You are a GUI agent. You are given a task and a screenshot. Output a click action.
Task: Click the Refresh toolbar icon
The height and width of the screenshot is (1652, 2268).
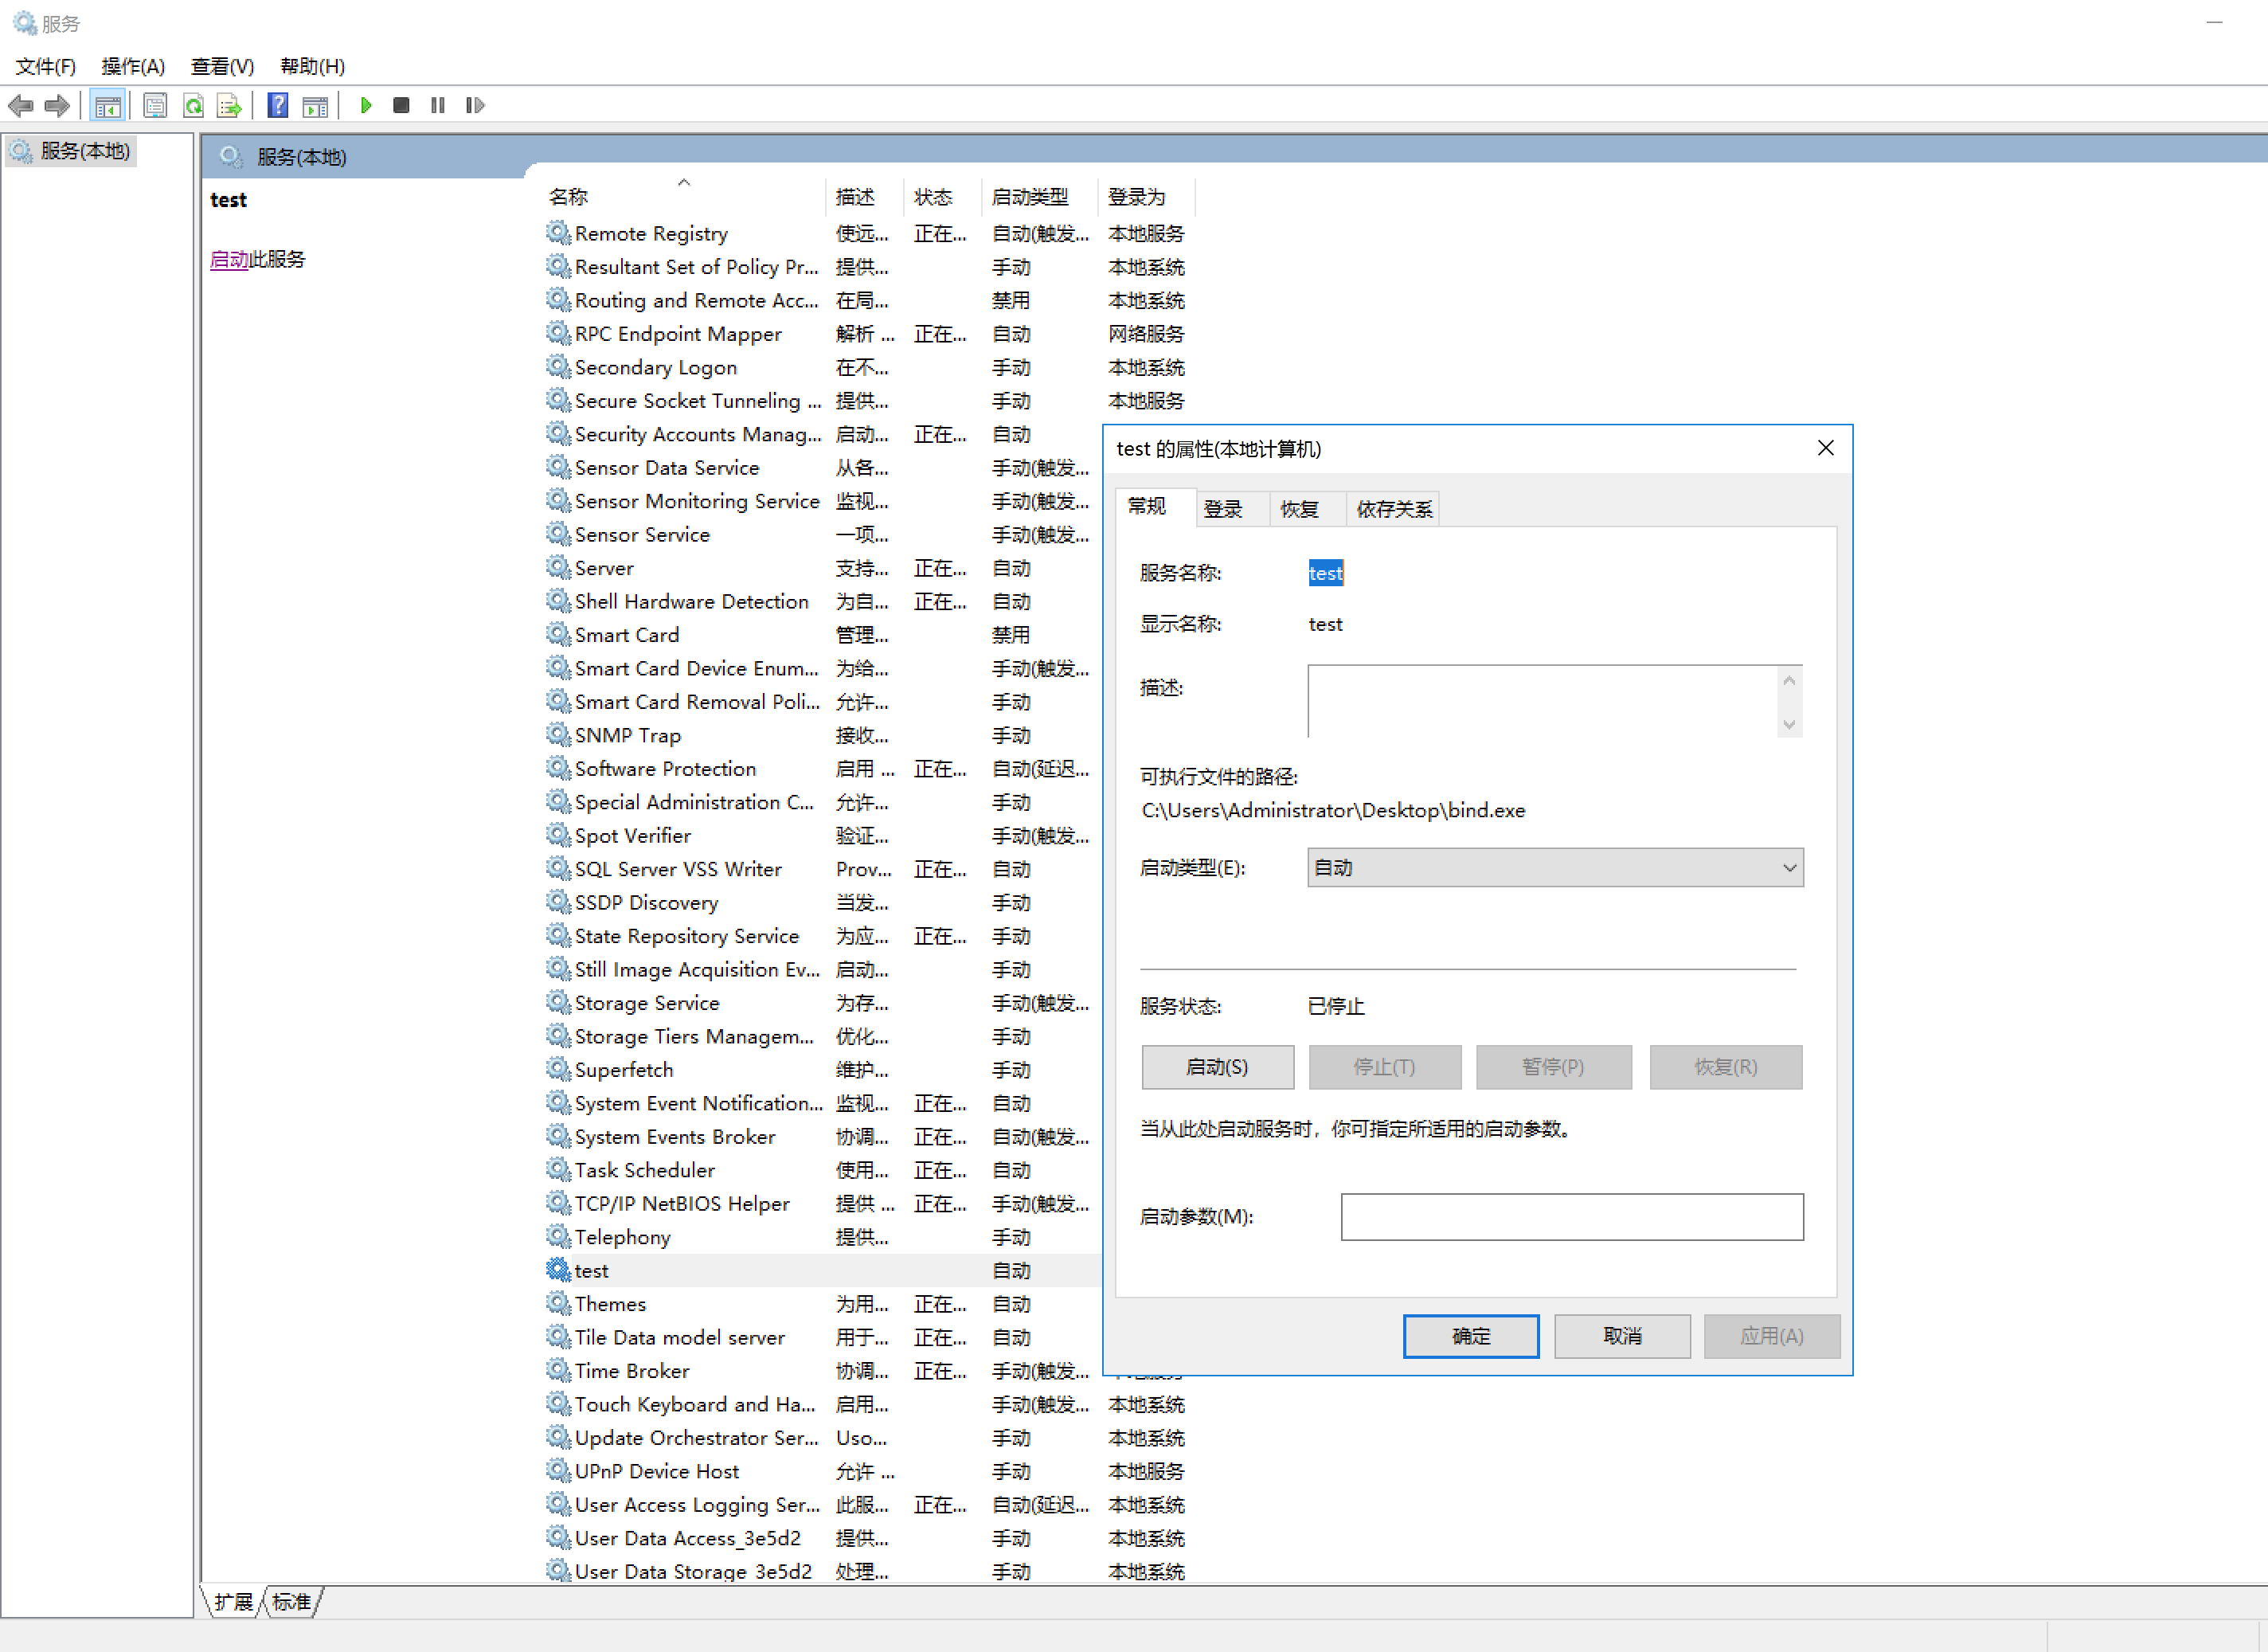pyautogui.click(x=193, y=105)
